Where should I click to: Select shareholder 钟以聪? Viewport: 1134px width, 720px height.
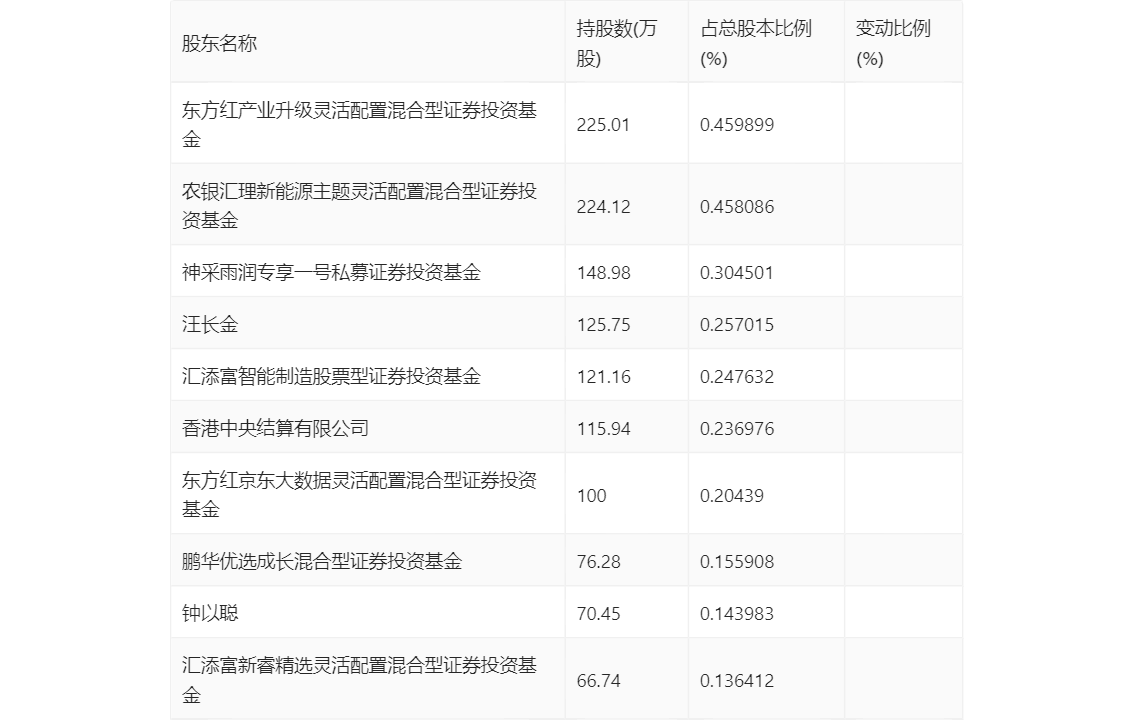(210, 614)
